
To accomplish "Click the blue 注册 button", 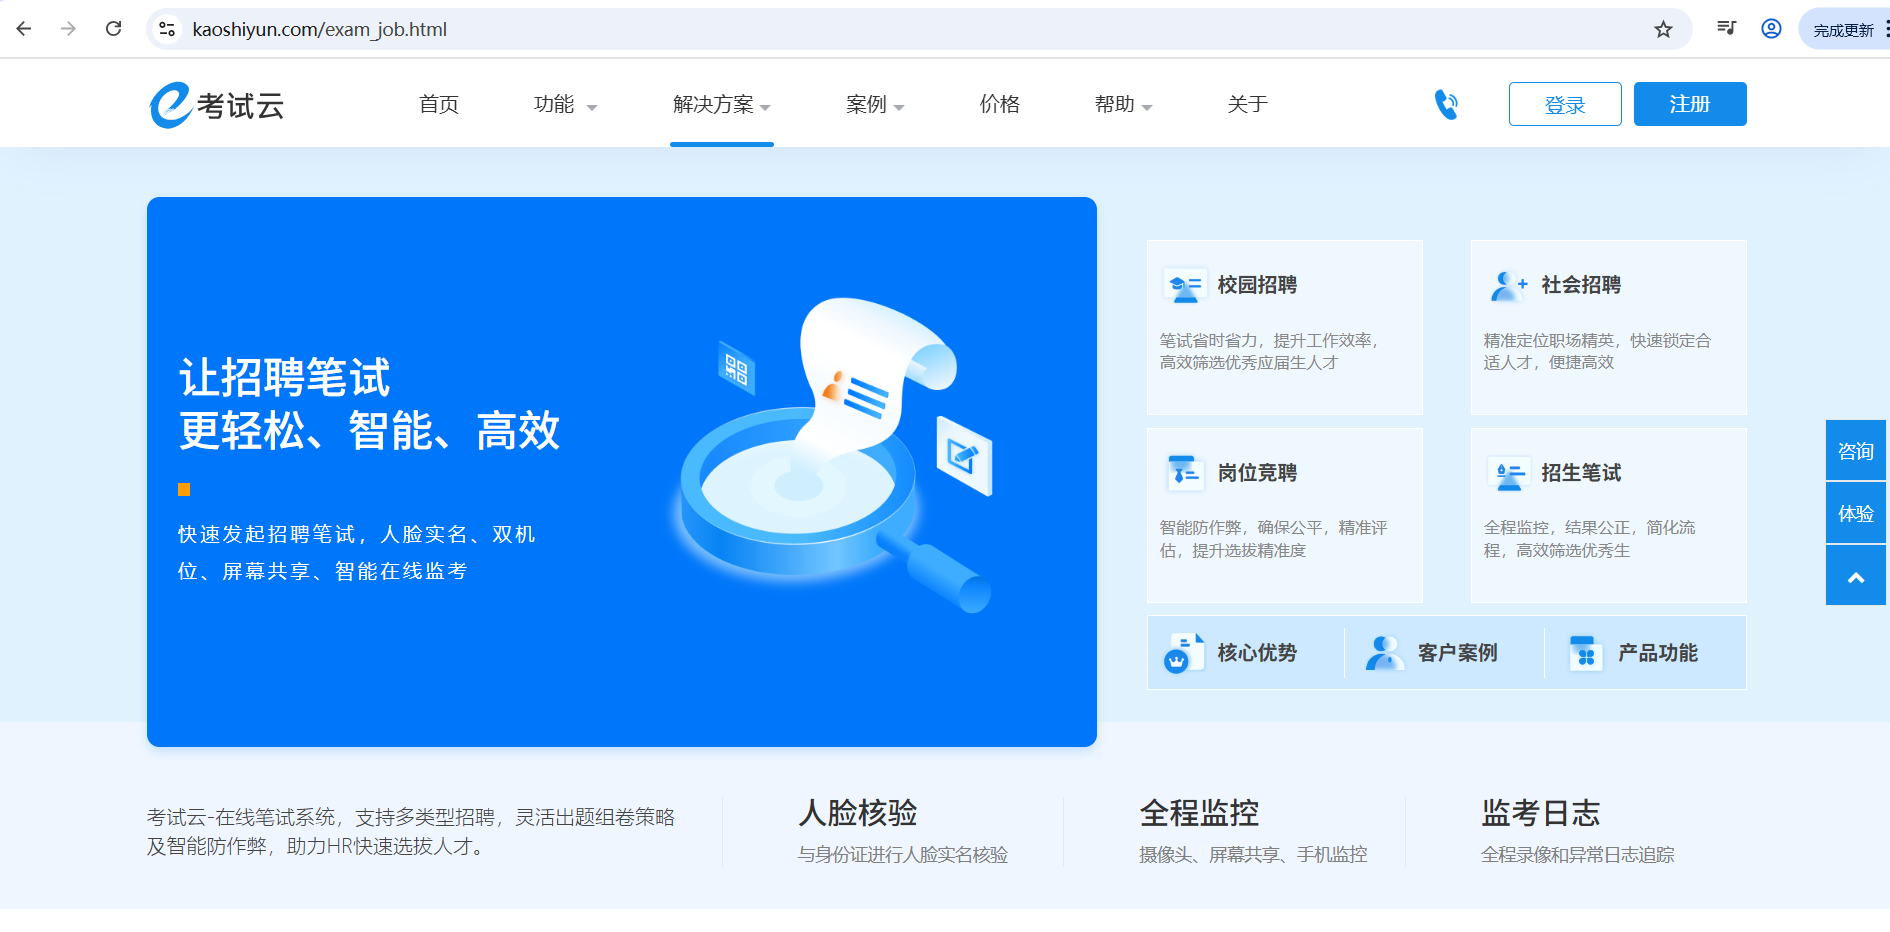I will (x=1689, y=105).
